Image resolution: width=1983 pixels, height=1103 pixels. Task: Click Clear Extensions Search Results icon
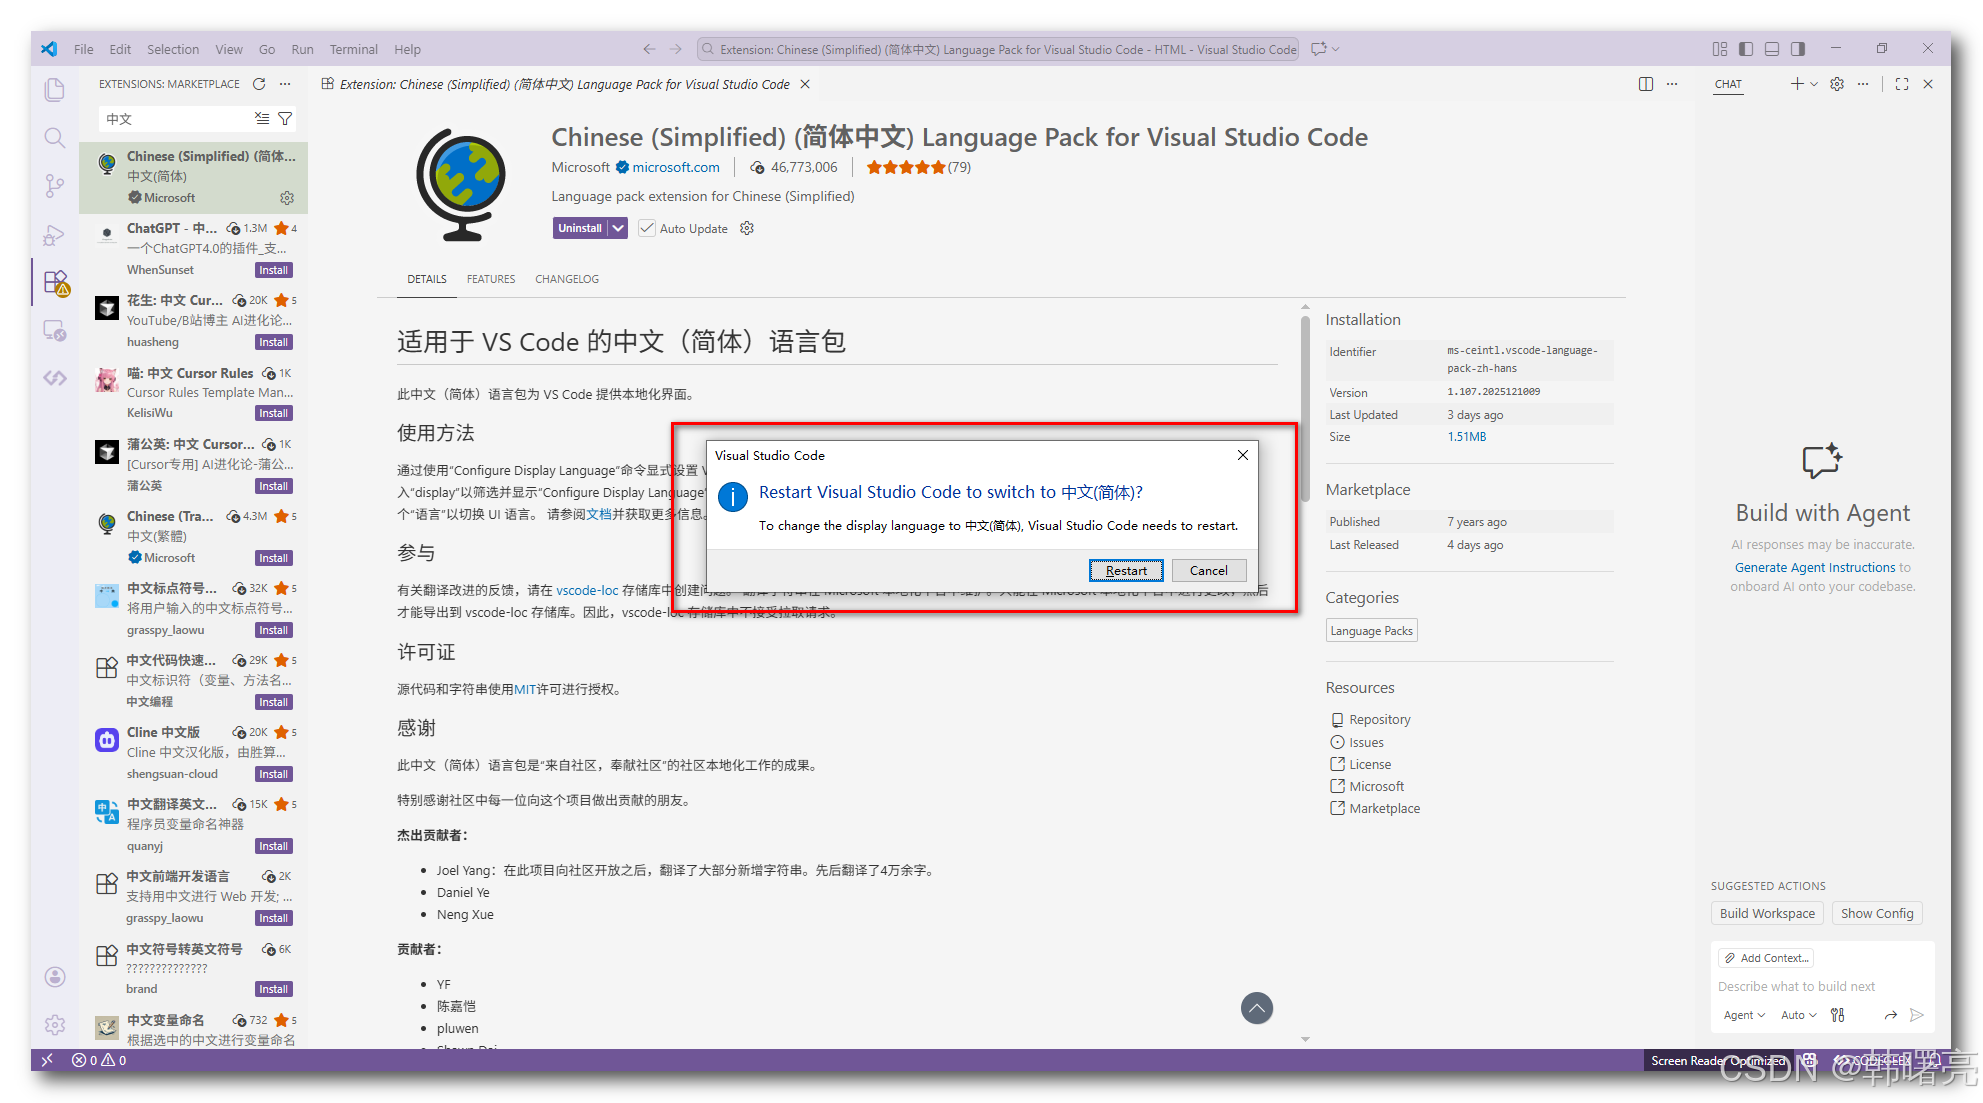[x=262, y=119]
